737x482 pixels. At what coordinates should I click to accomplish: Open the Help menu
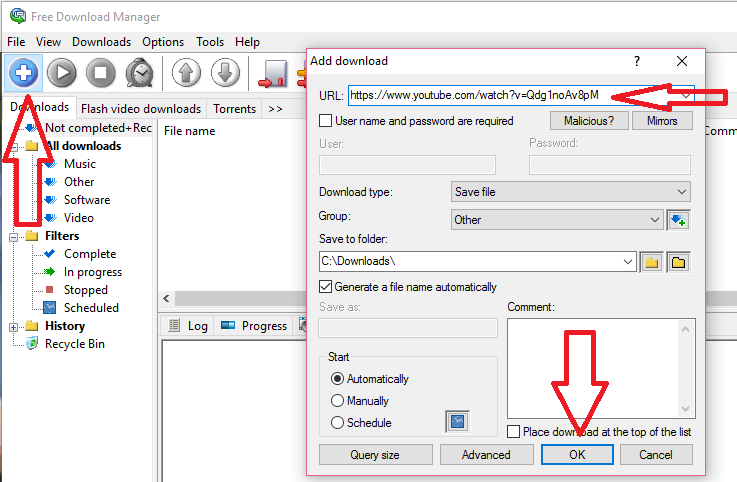(247, 42)
